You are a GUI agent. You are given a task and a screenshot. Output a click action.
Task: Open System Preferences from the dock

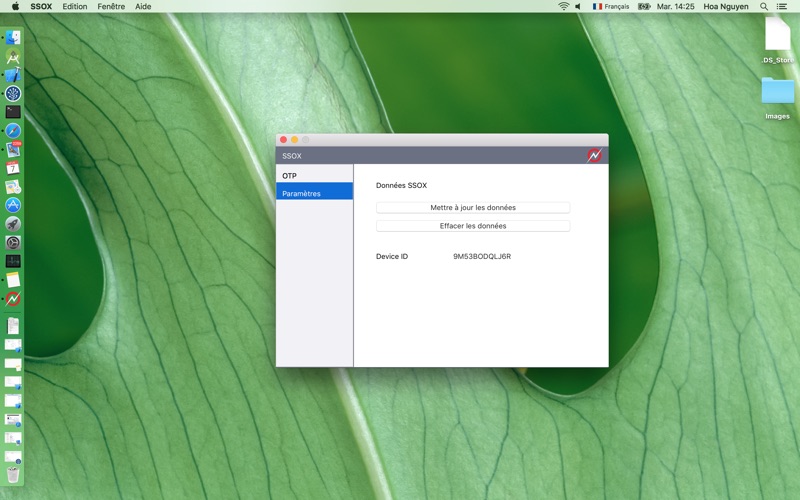click(13, 242)
